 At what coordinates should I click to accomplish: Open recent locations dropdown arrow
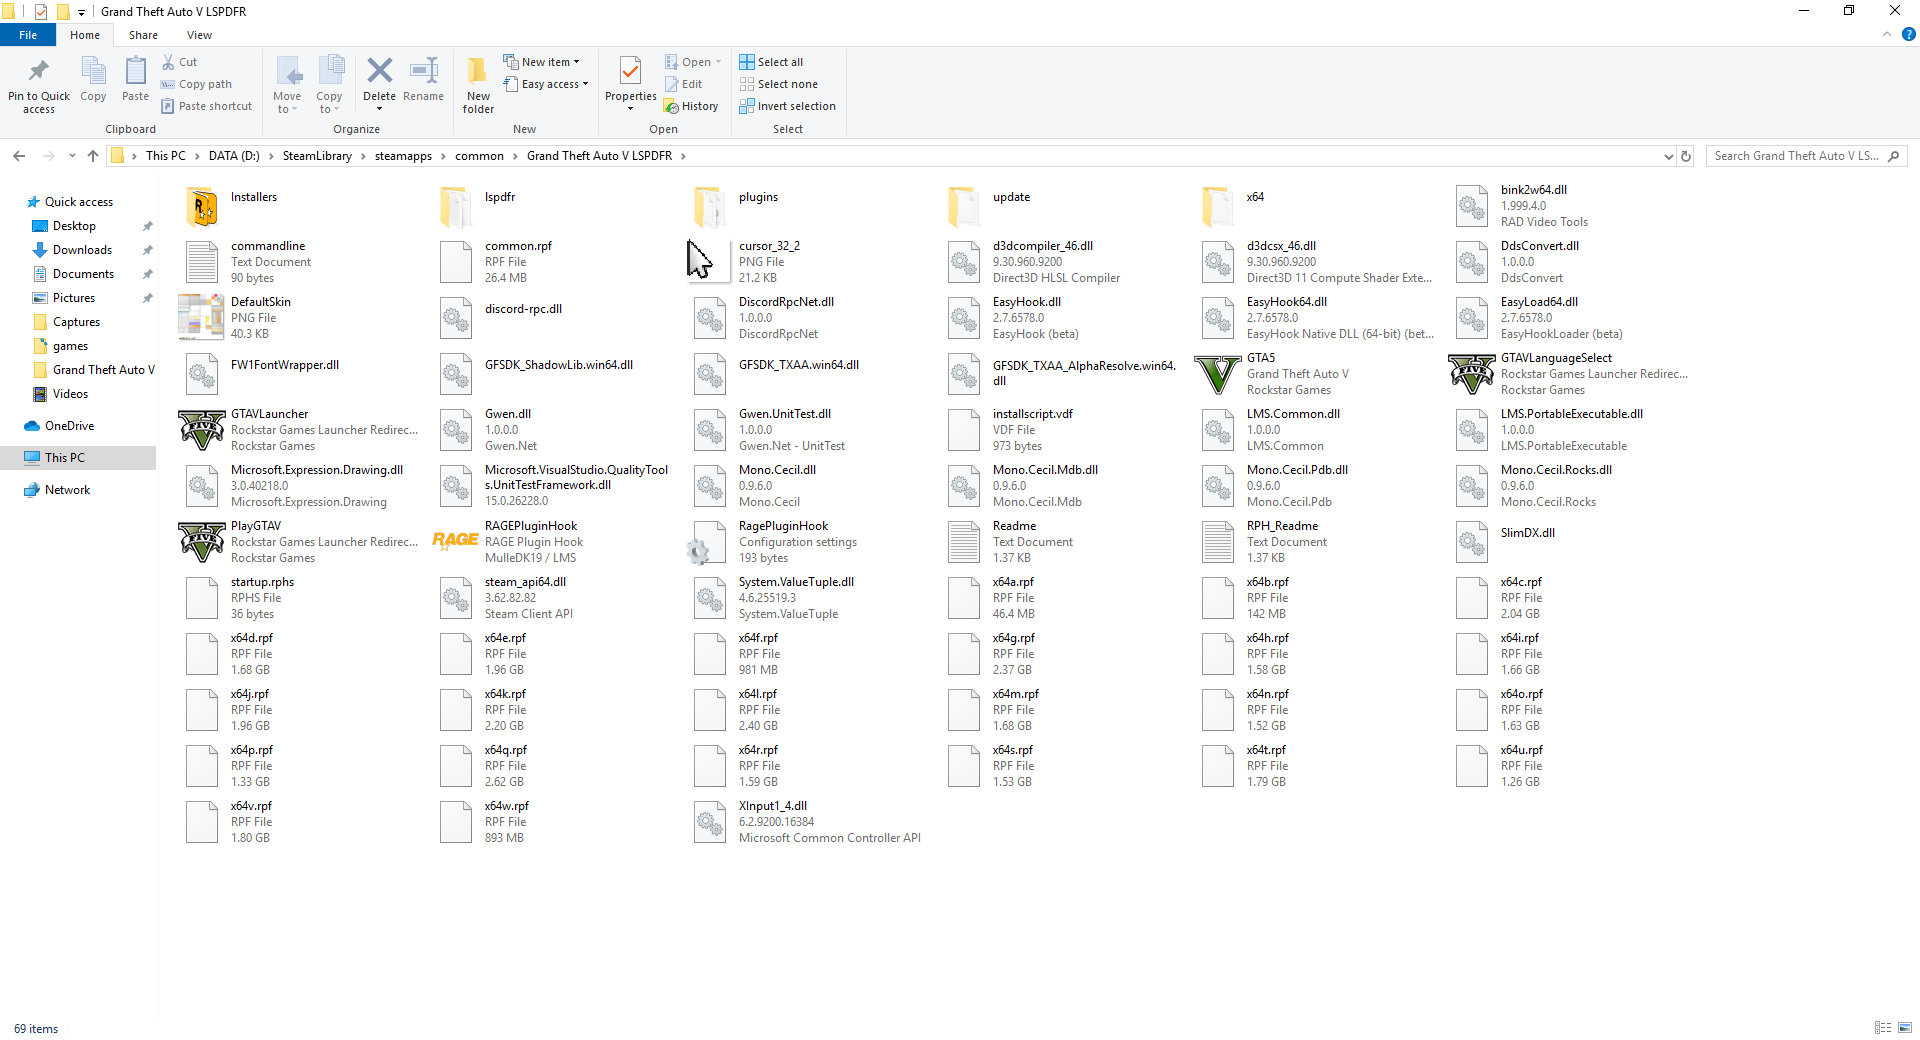coord(72,156)
